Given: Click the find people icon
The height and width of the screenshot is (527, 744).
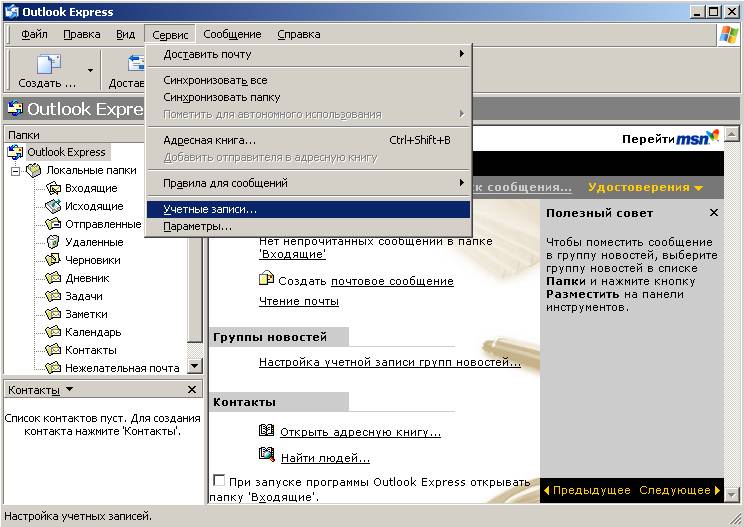Looking at the screenshot, I should pos(267,454).
